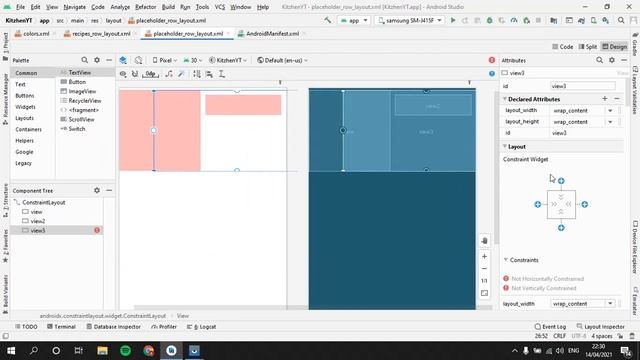Open Event Log
Image resolution: width=640 pixels, height=360 pixels.
550,327
